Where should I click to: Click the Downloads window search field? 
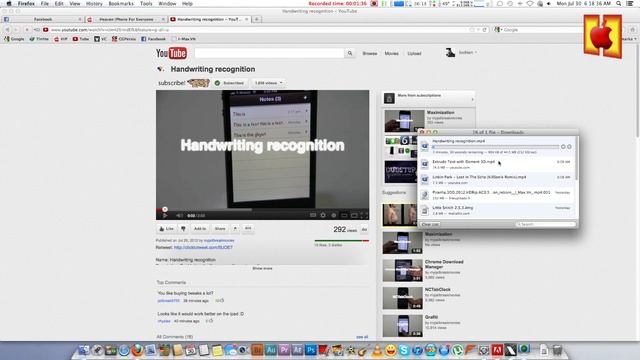(546, 224)
